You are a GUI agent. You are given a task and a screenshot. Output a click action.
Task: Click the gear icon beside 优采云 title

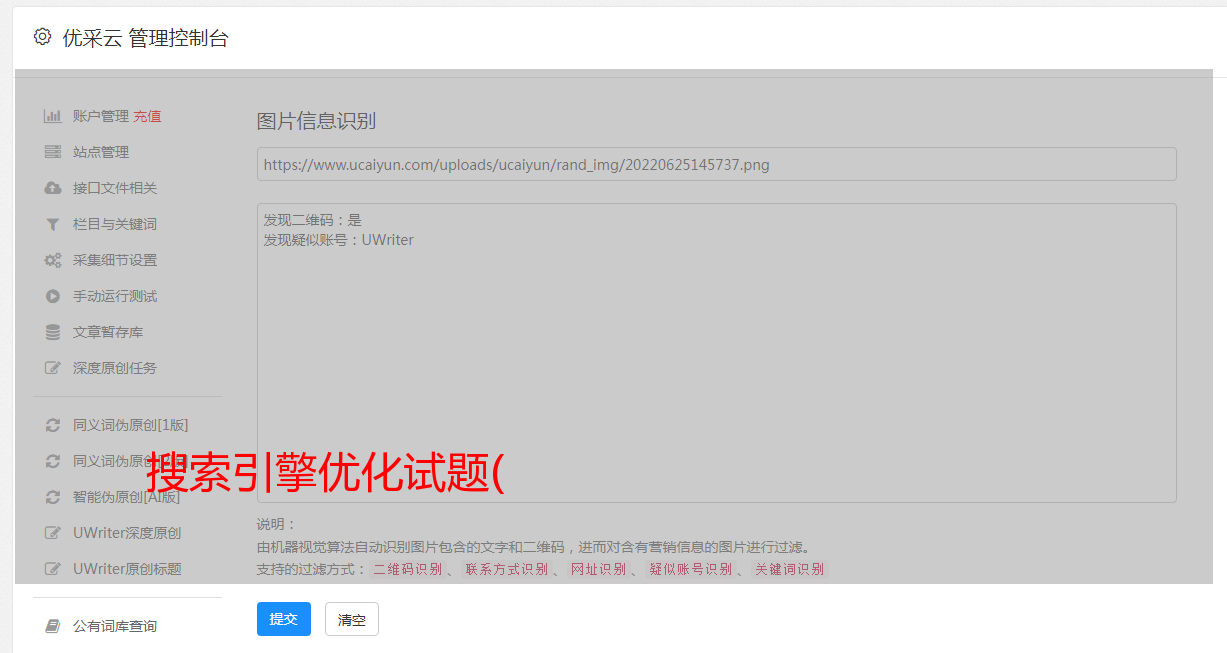click(x=42, y=37)
